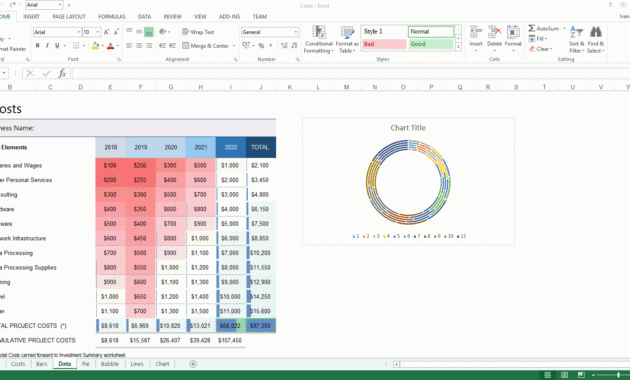The height and width of the screenshot is (380, 630).
Task: Open FORMULAS ribbon tab
Action: click(112, 16)
